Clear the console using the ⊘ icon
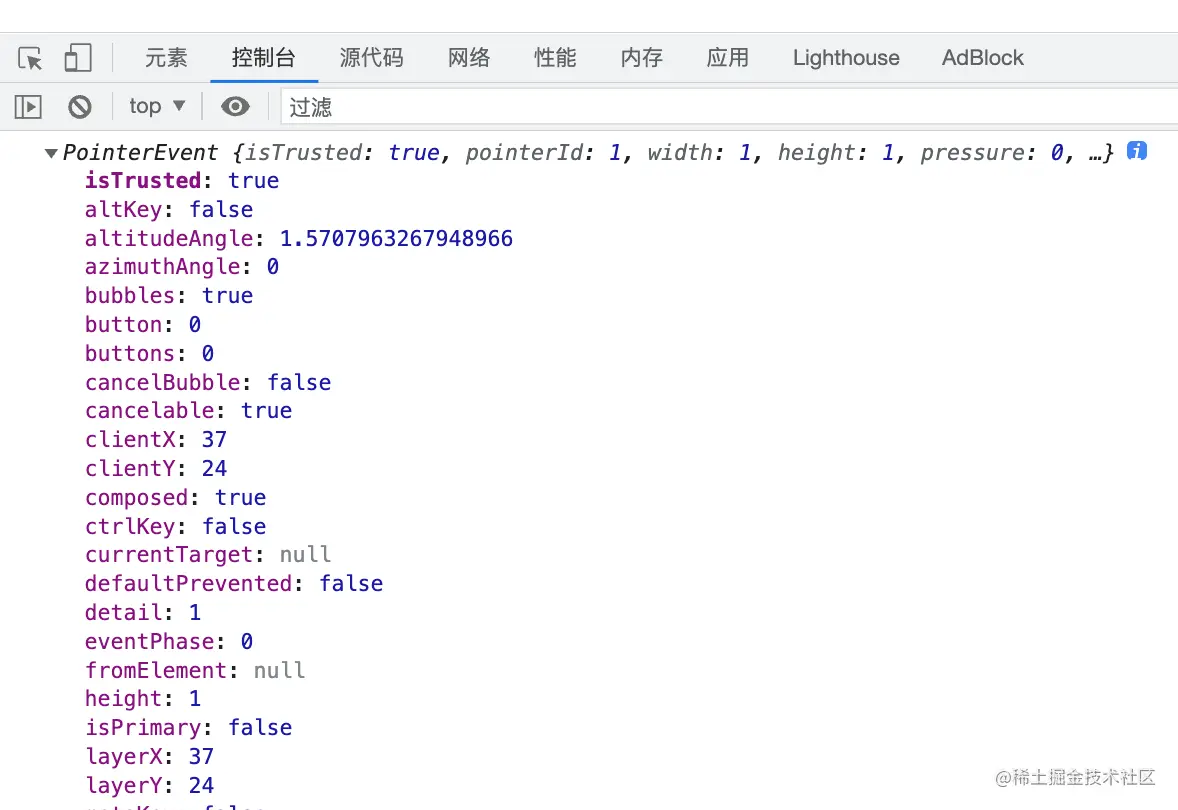 point(80,107)
